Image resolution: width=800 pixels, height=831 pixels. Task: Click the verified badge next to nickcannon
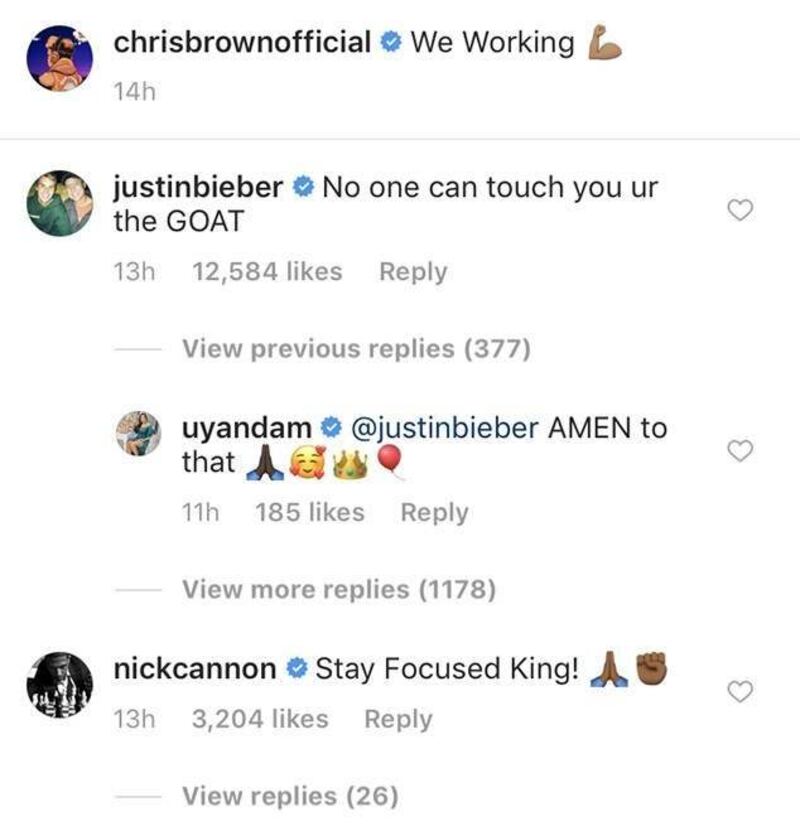[x=297, y=668]
